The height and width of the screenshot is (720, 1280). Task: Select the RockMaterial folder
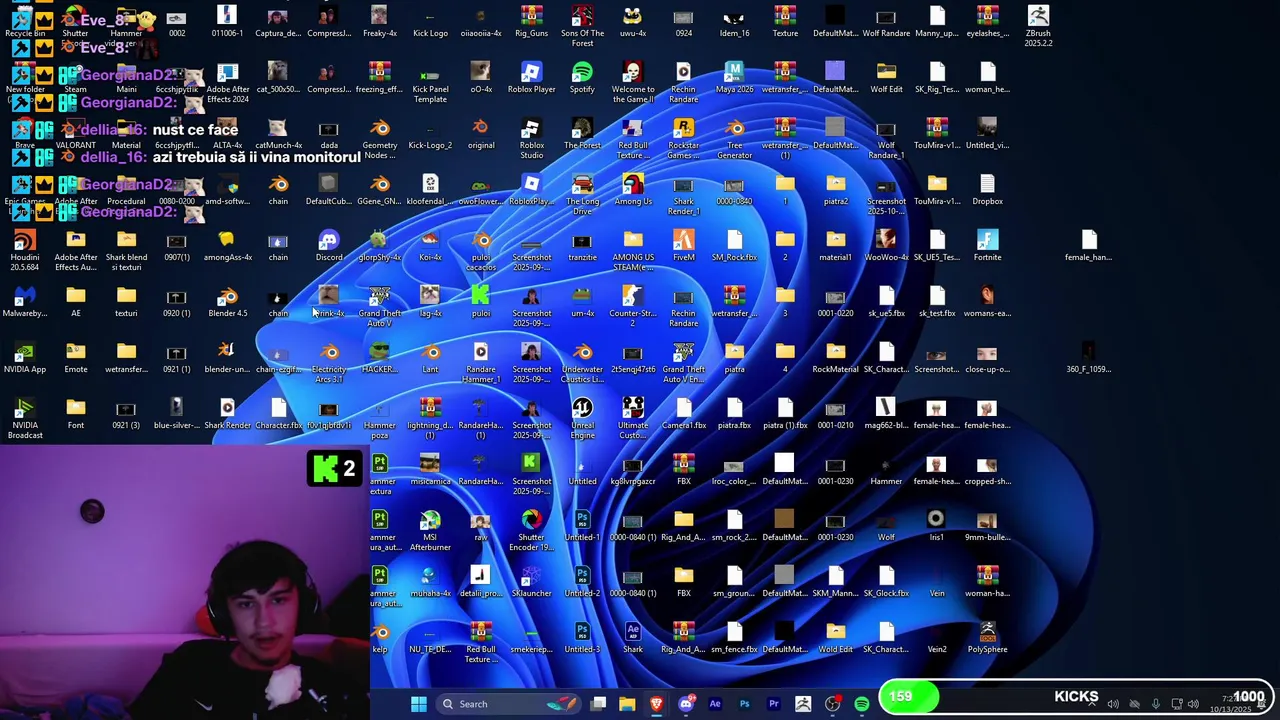(x=835, y=358)
